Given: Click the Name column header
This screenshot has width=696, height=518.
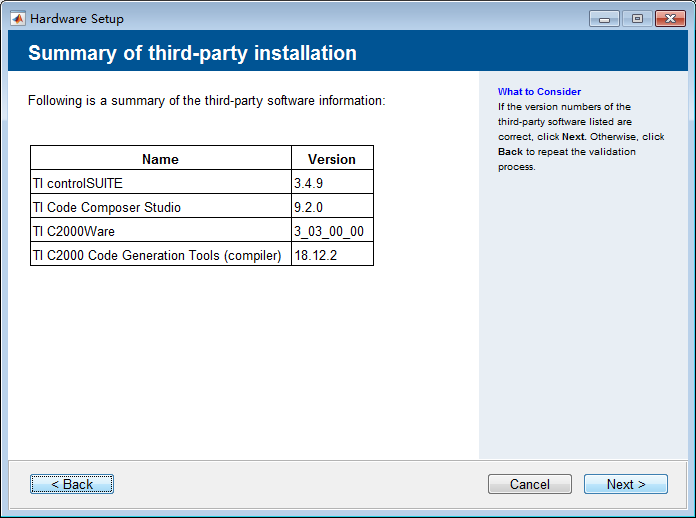Looking at the screenshot, I should [x=161, y=158].
